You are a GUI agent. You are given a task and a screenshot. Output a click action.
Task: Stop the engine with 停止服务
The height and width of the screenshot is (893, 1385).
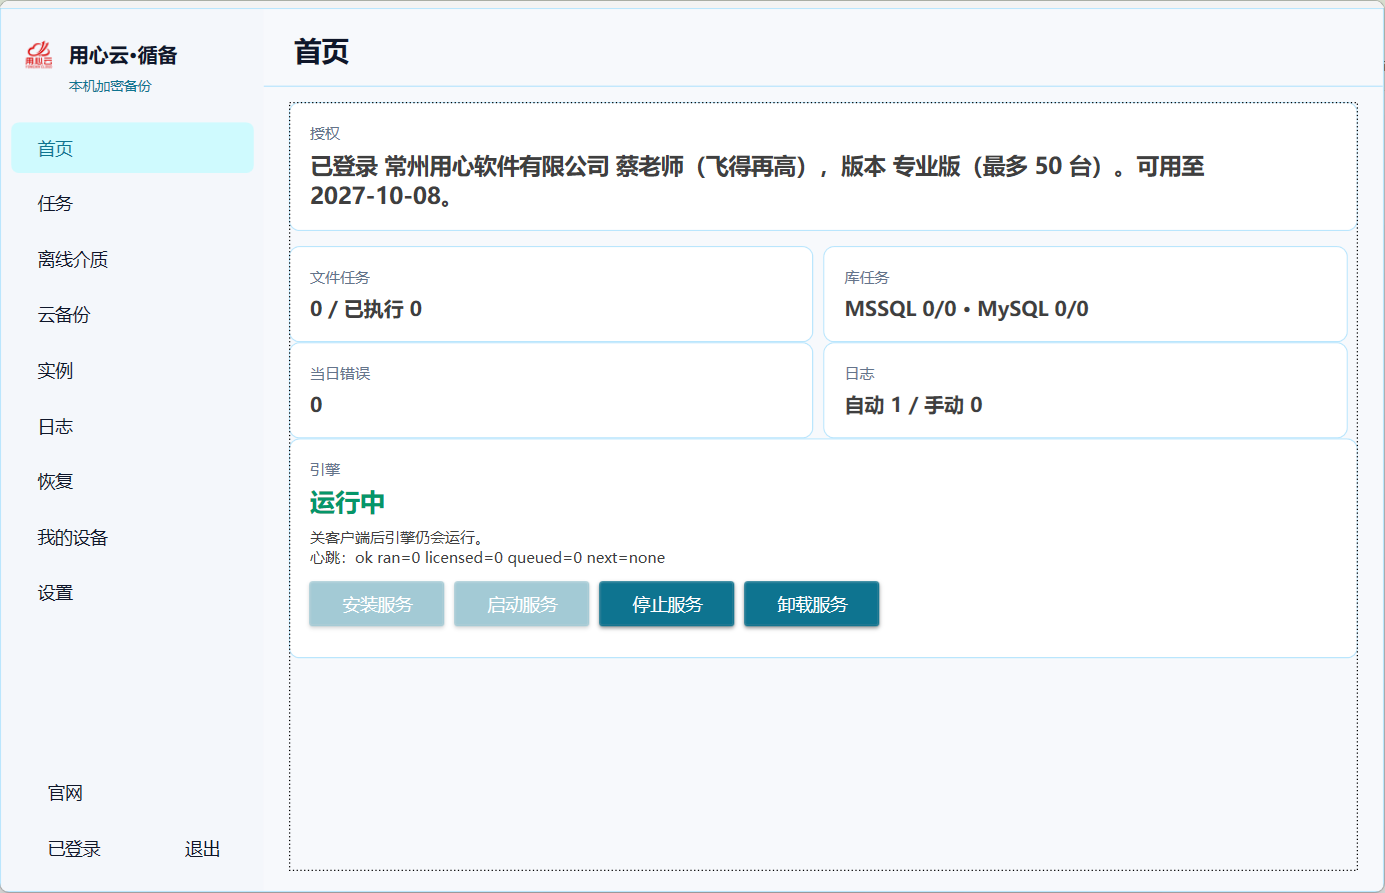(667, 604)
